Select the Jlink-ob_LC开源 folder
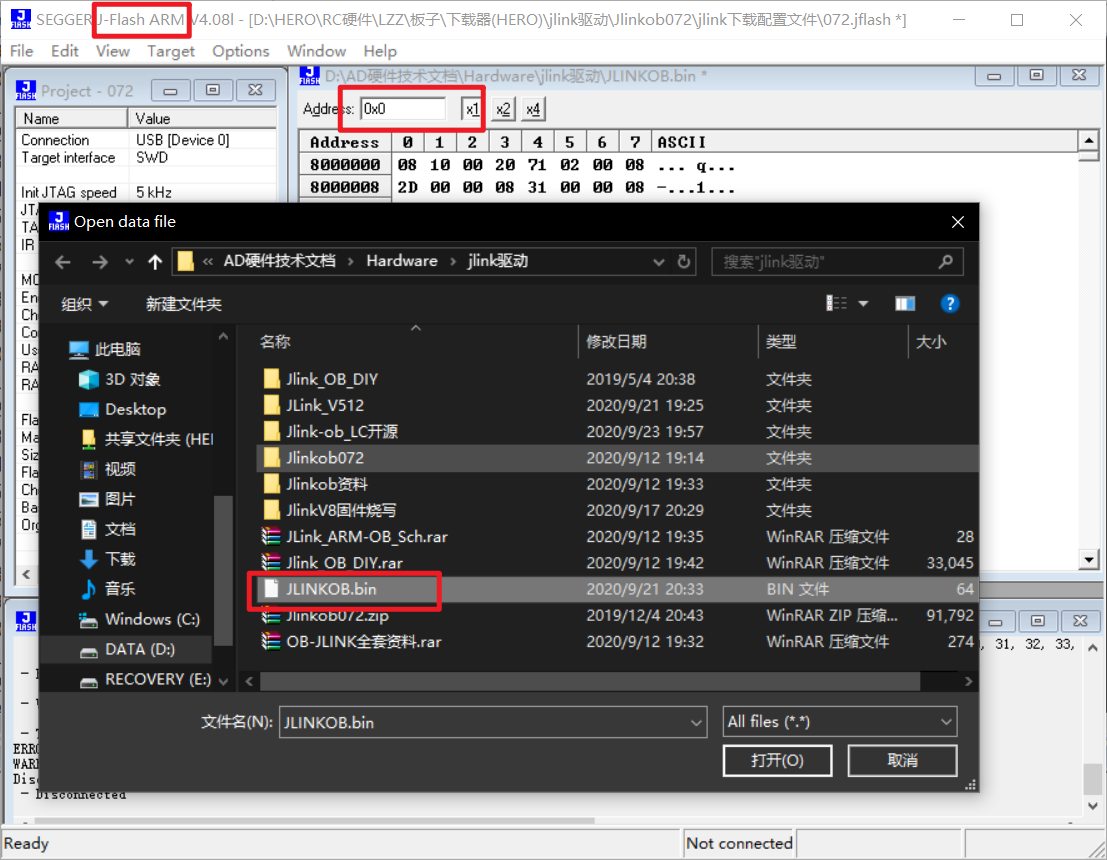Screen dimensions: 1107x860 (617, 431)
